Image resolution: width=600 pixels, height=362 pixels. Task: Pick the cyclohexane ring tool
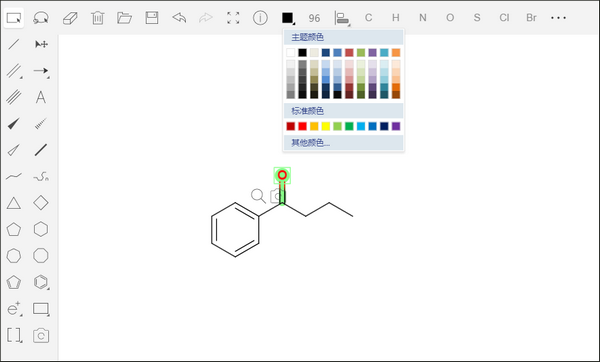(x=41, y=229)
